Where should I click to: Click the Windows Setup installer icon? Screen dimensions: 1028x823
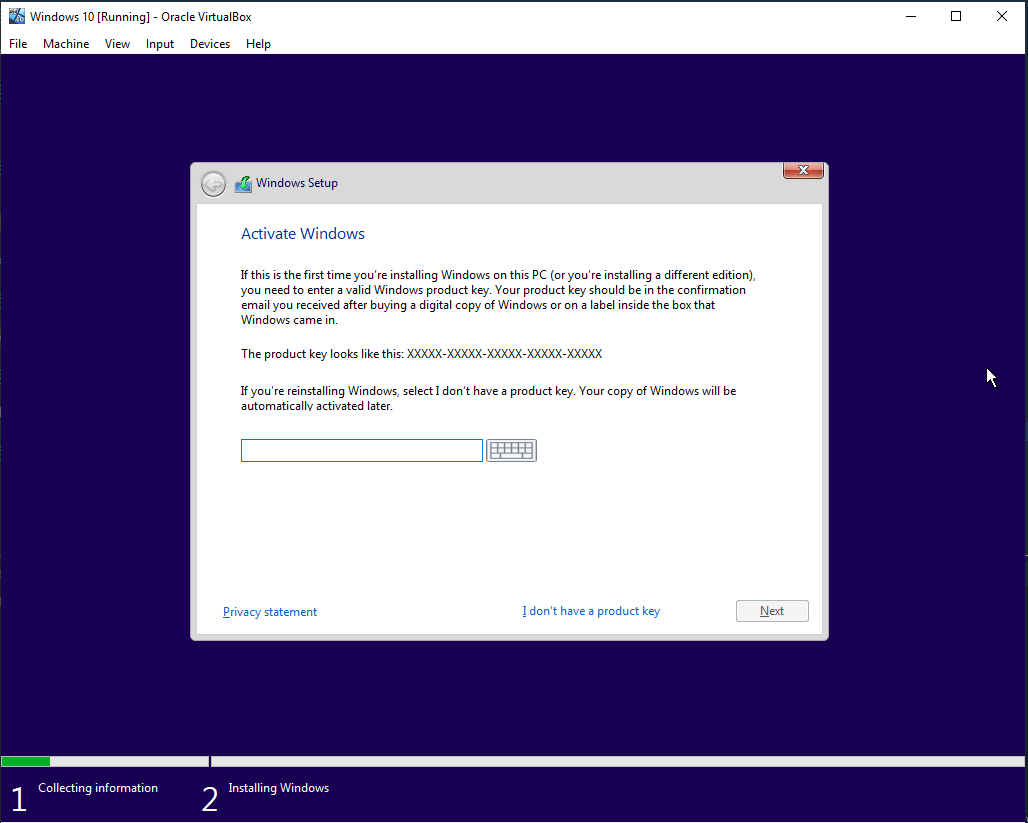click(243, 184)
